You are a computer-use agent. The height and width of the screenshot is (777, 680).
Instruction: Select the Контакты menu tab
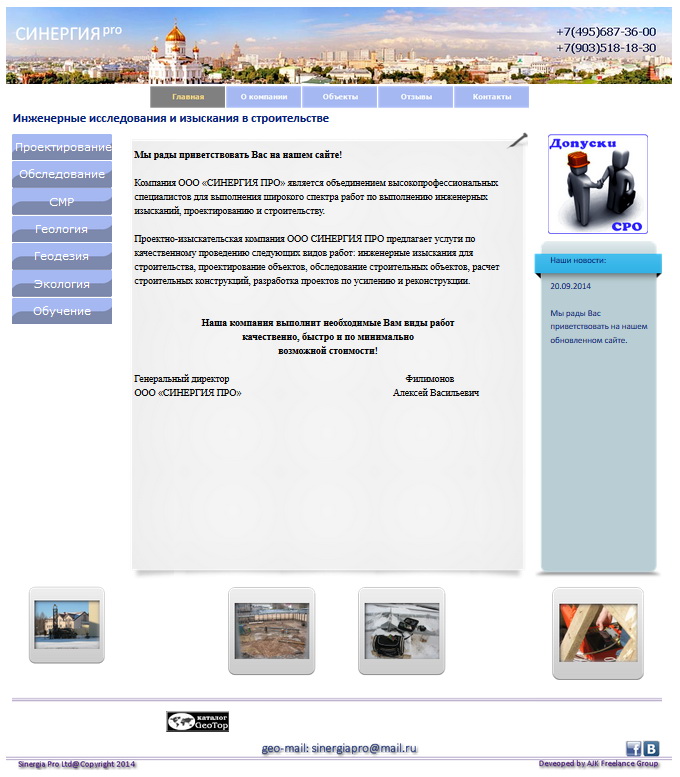pyautogui.click(x=492, y=97)
